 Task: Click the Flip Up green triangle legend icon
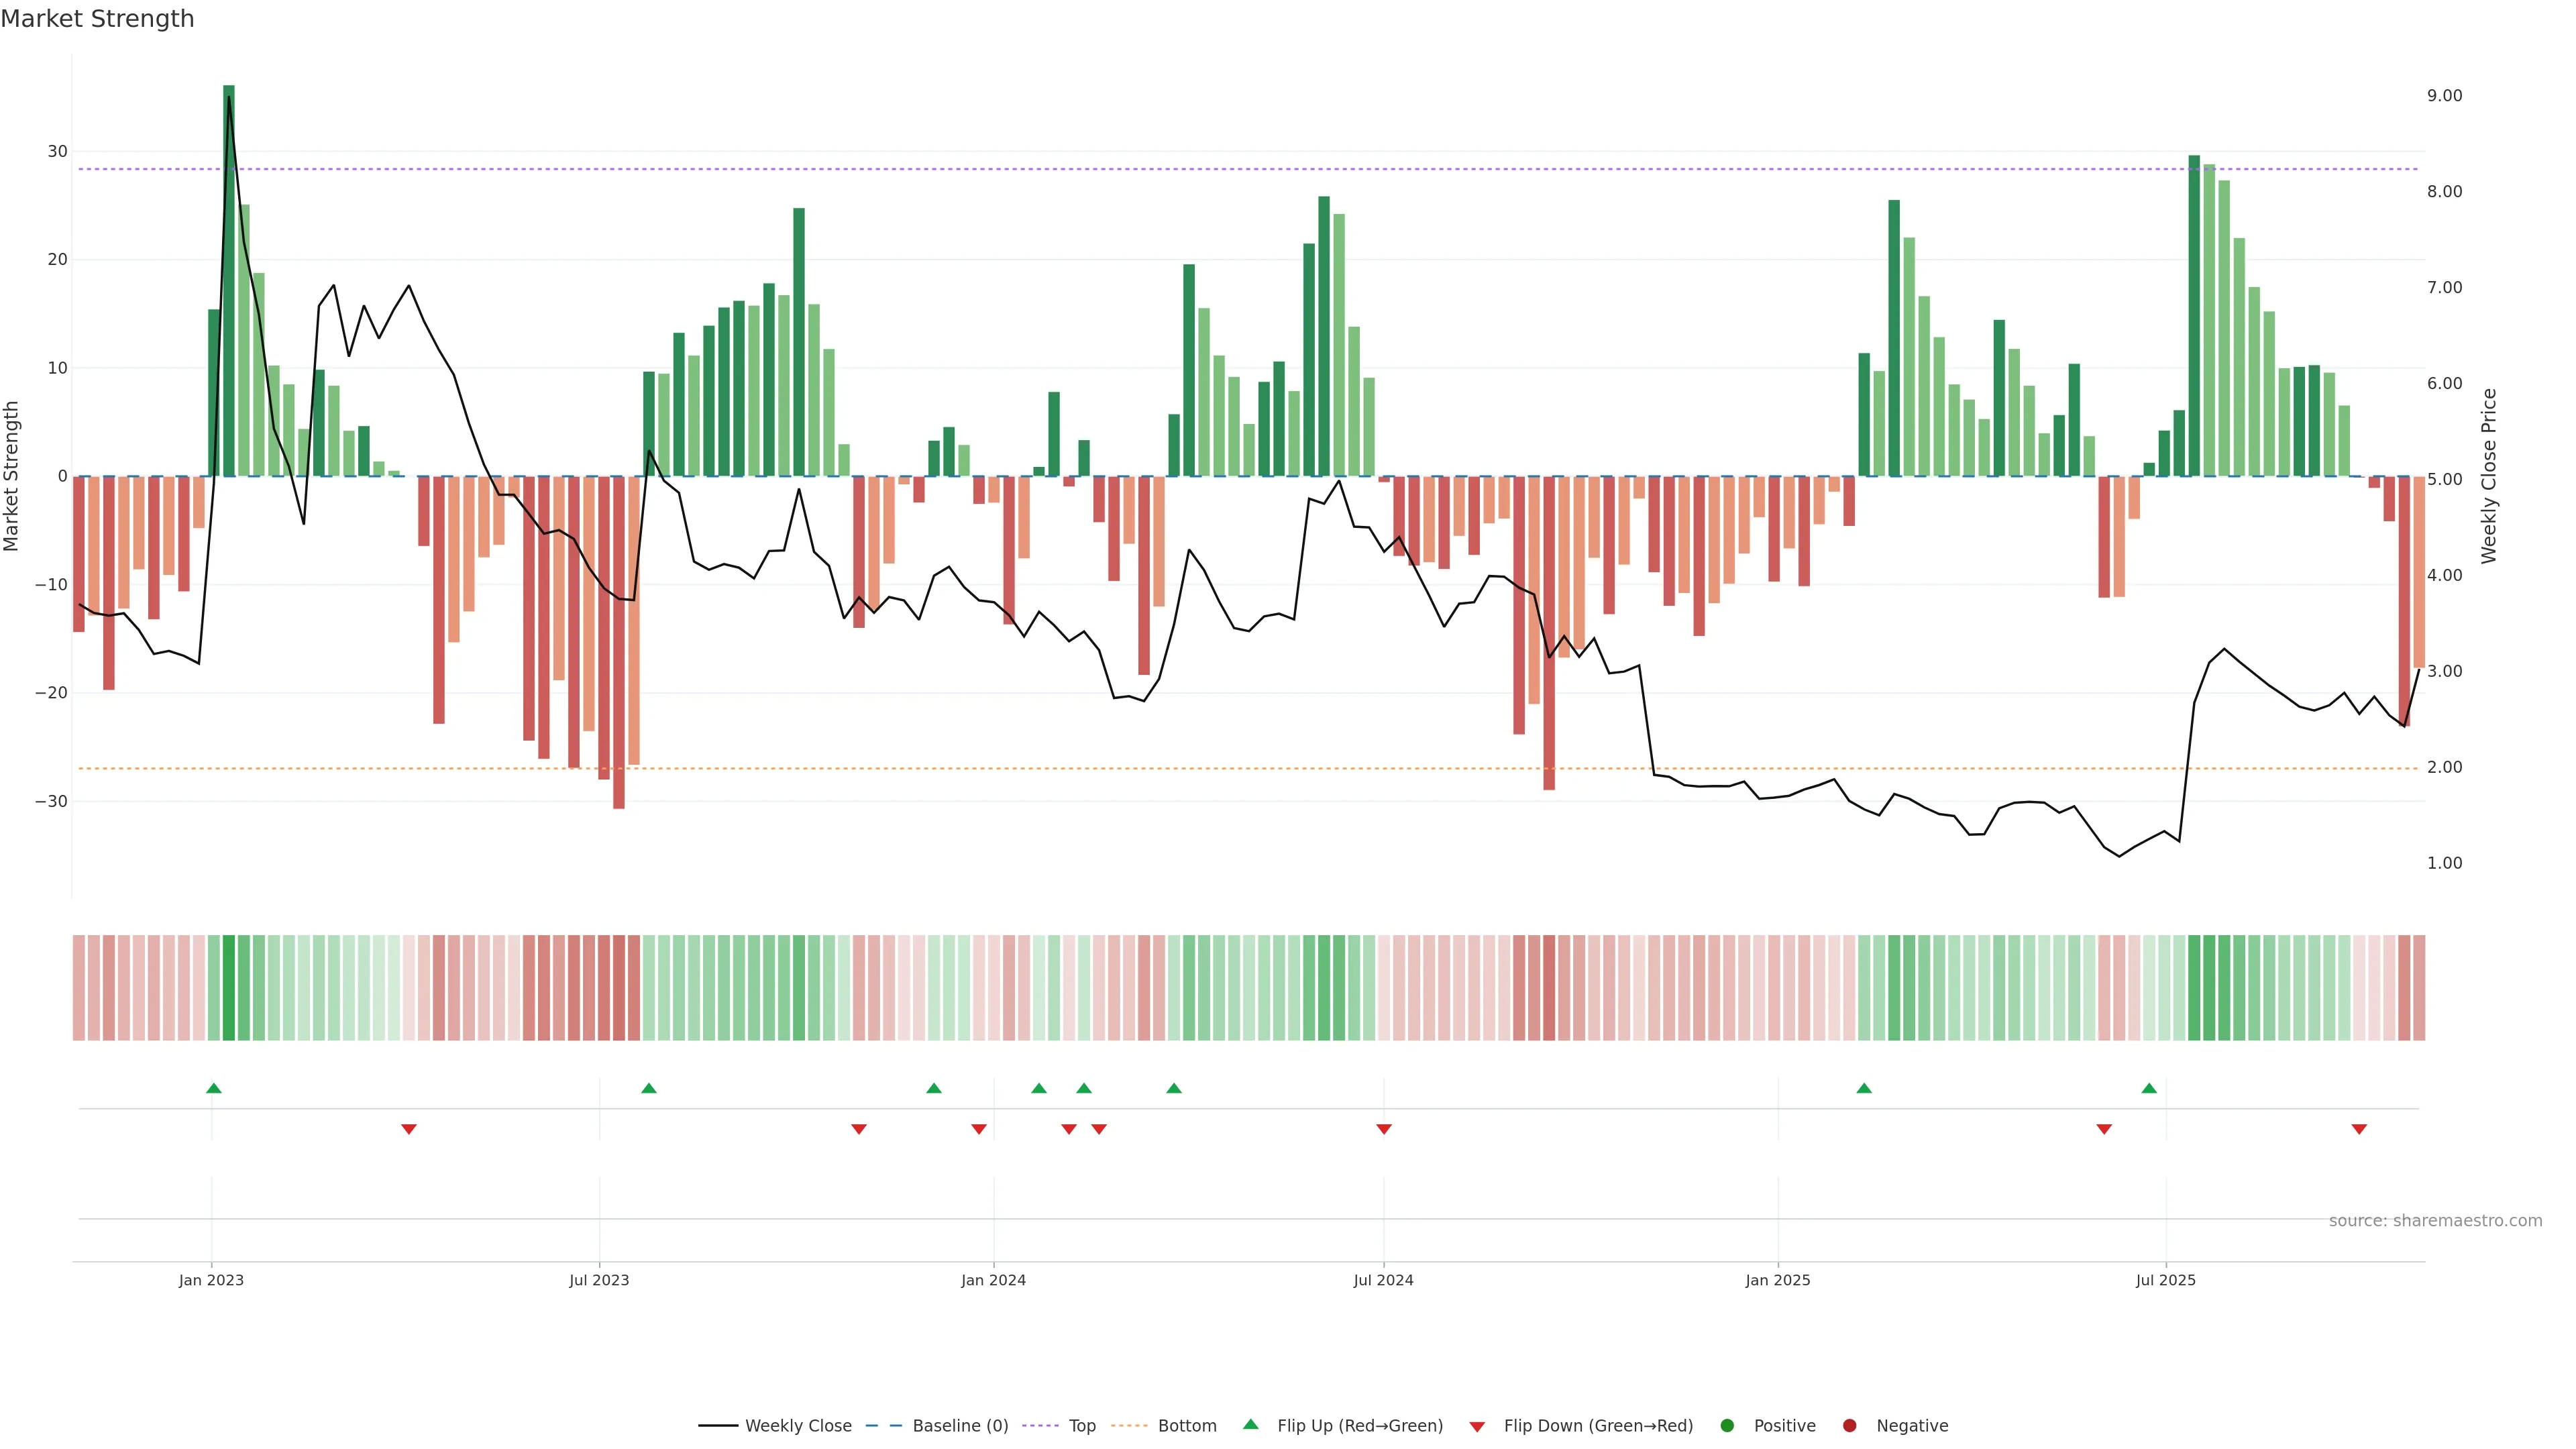pos(1250,1425)
